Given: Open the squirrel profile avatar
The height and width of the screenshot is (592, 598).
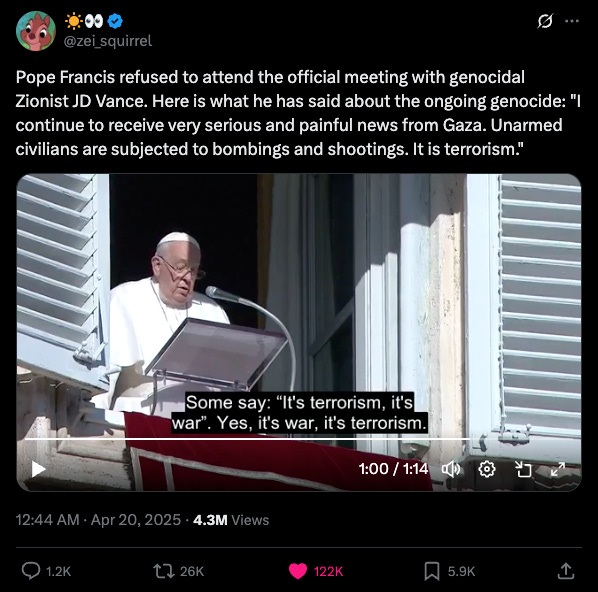Looking at the screenshot, I should [36, 31].
